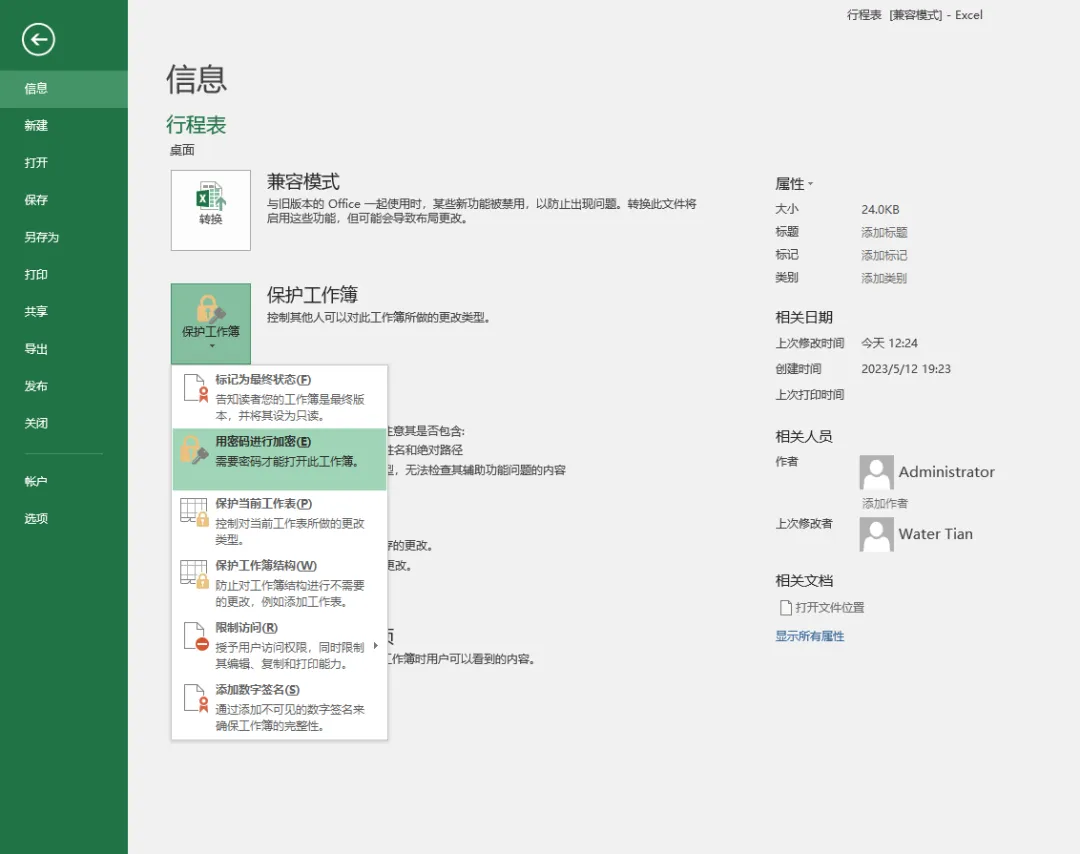Click the Administrator author avatar

click(x=876, y=472)
